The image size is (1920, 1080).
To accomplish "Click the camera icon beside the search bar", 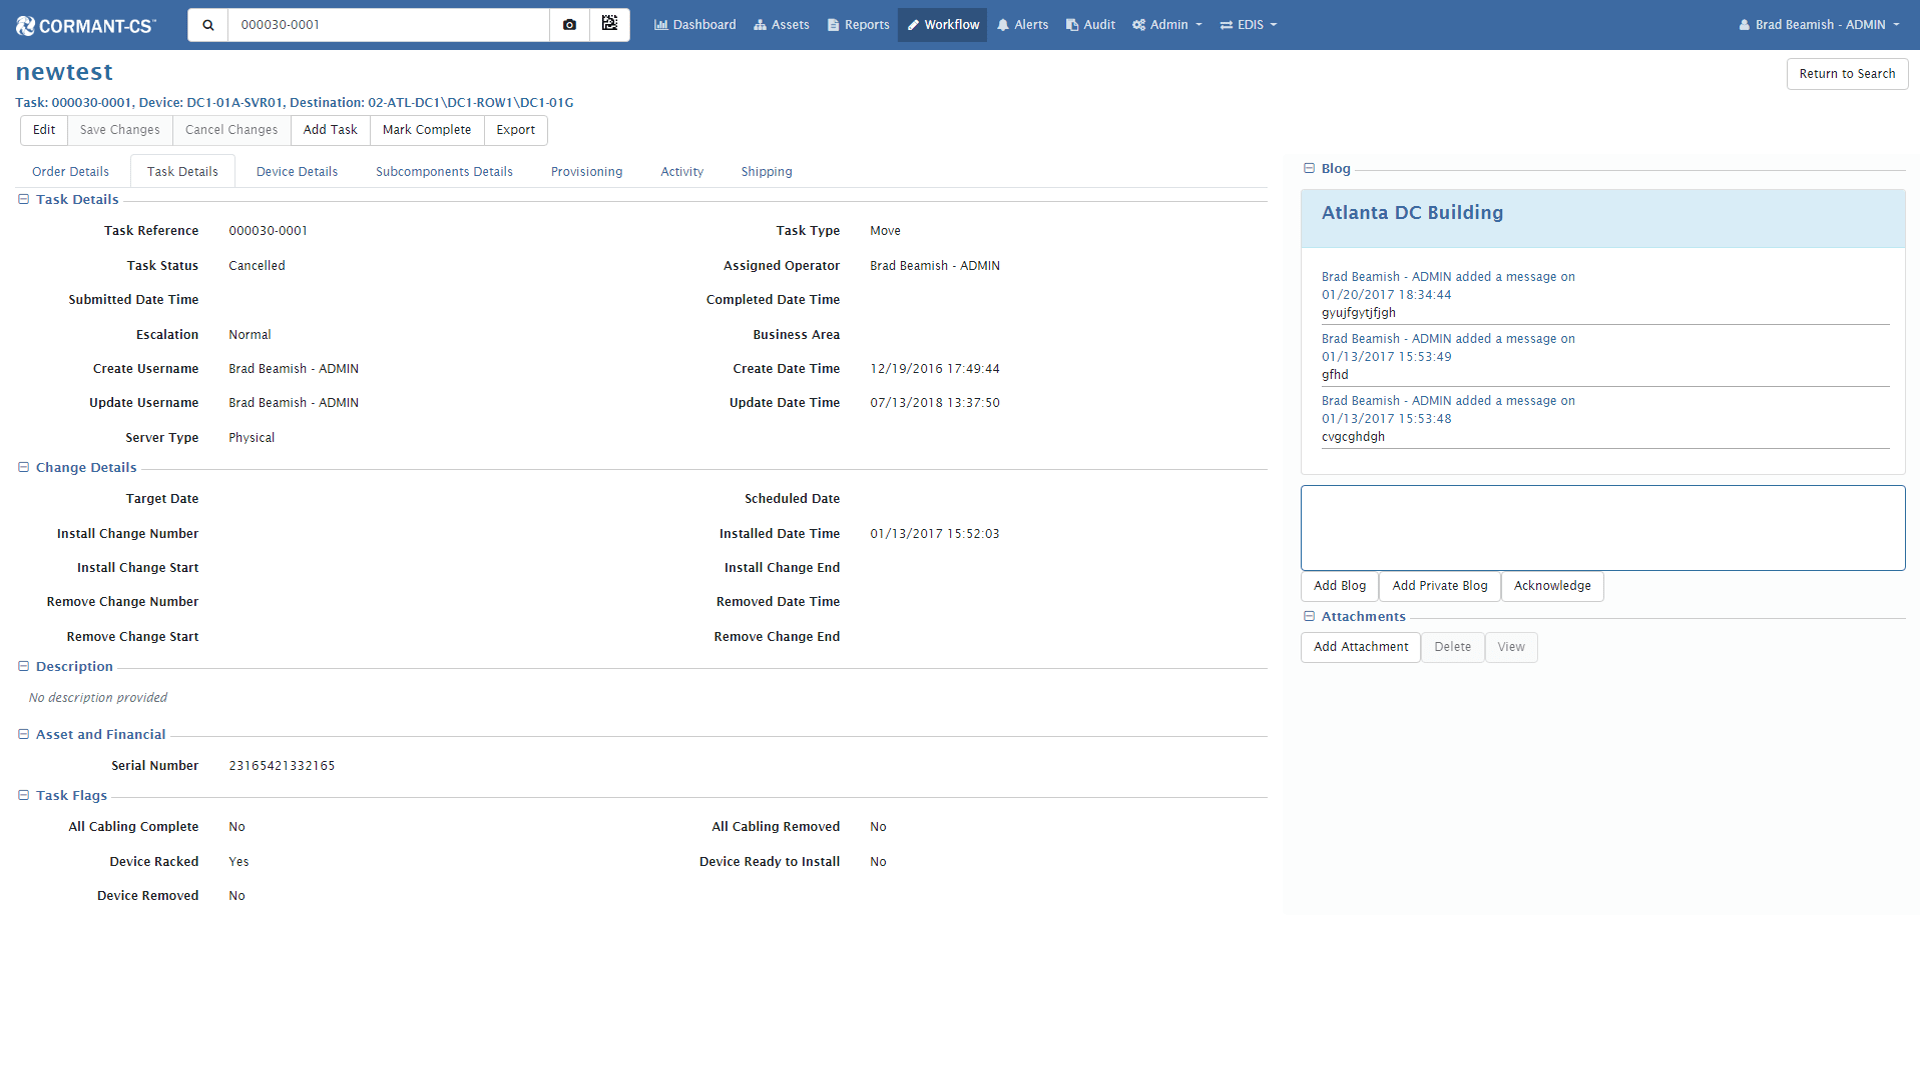I will click(x=569, y=24).
